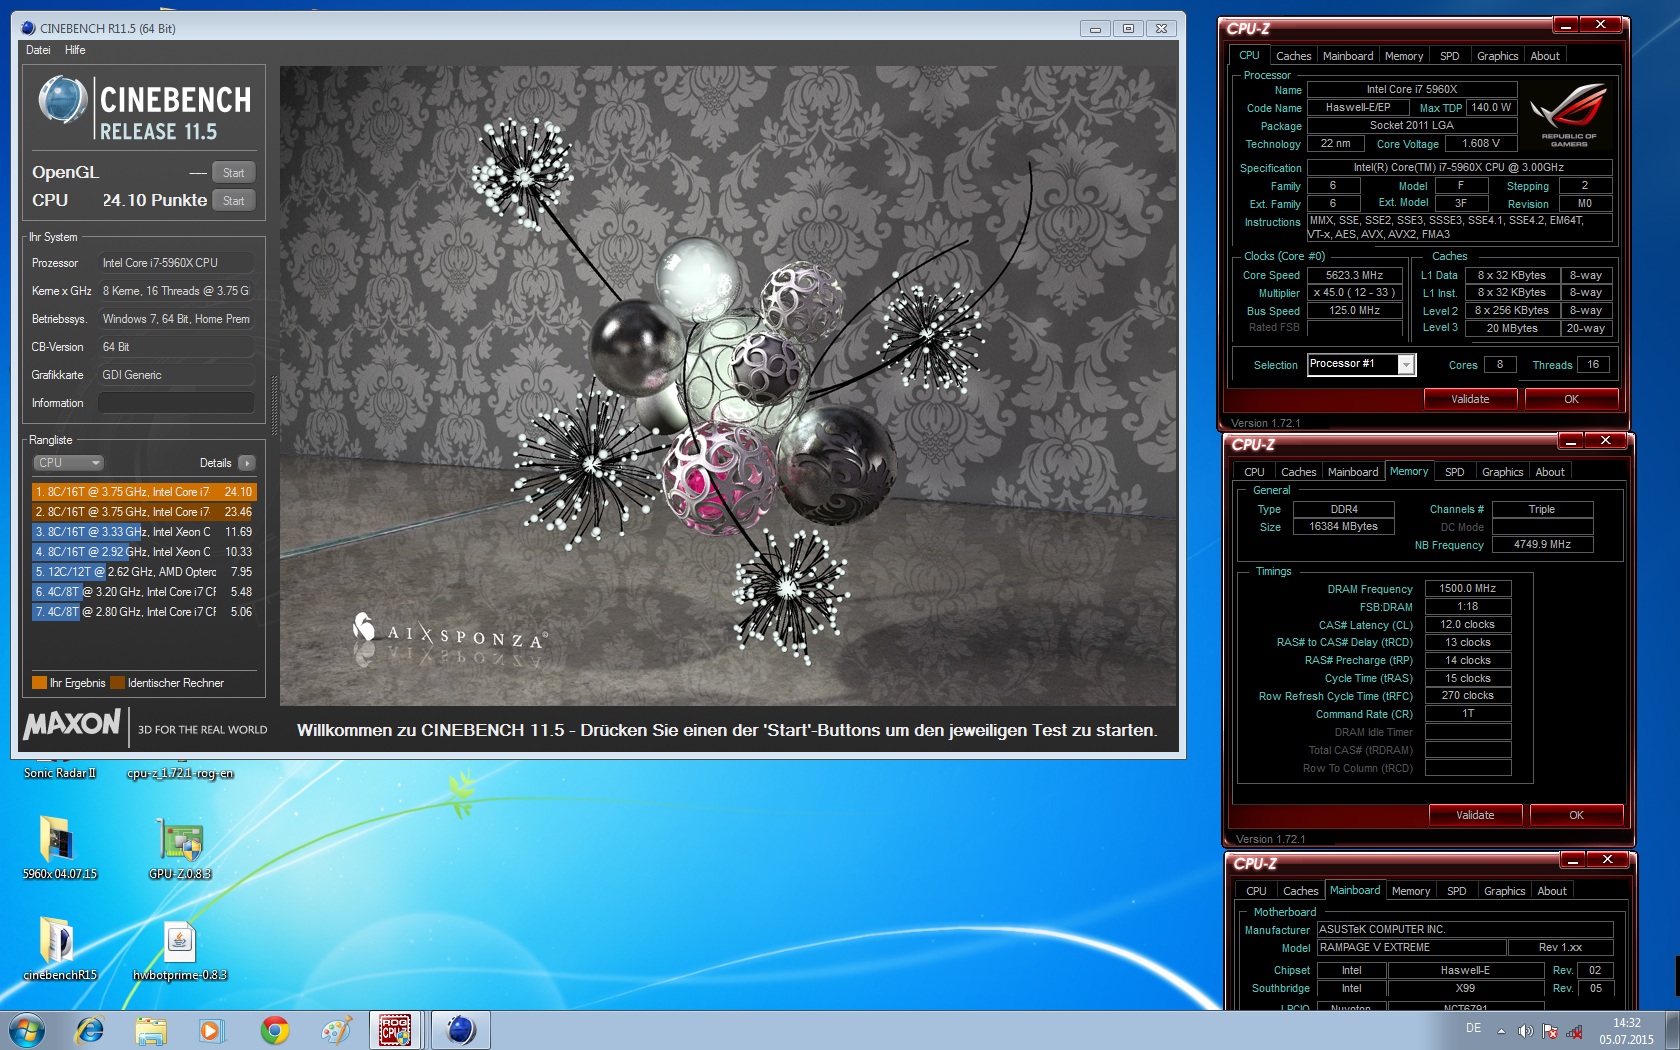Open Windows Explorer from the taskbar
Image resolution: width=1680 pixels, height=1050 pixels.
pos(151,1030)
